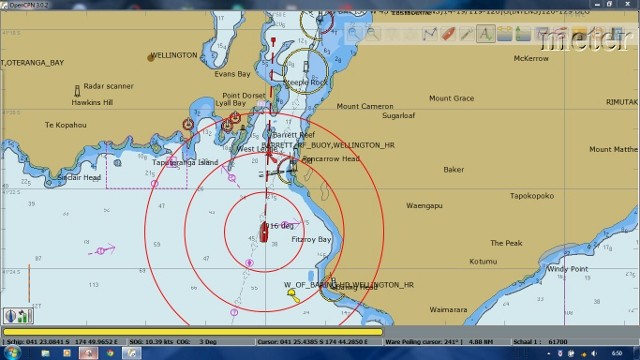640x360 pixels.
Task: Open the pencil tool in the toolbar
Action: [x=467, y=33]
